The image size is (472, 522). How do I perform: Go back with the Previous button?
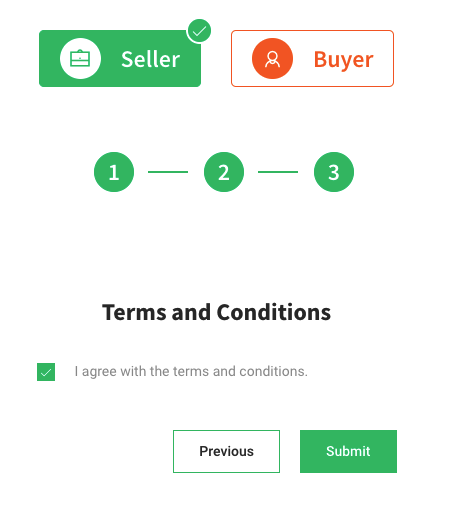226,451
